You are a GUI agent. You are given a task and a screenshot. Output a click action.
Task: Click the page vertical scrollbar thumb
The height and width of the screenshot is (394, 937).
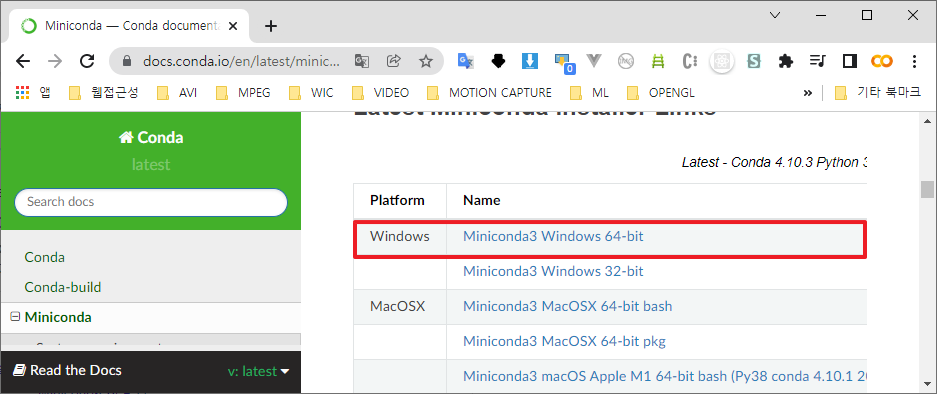click(x=927, y=189)
